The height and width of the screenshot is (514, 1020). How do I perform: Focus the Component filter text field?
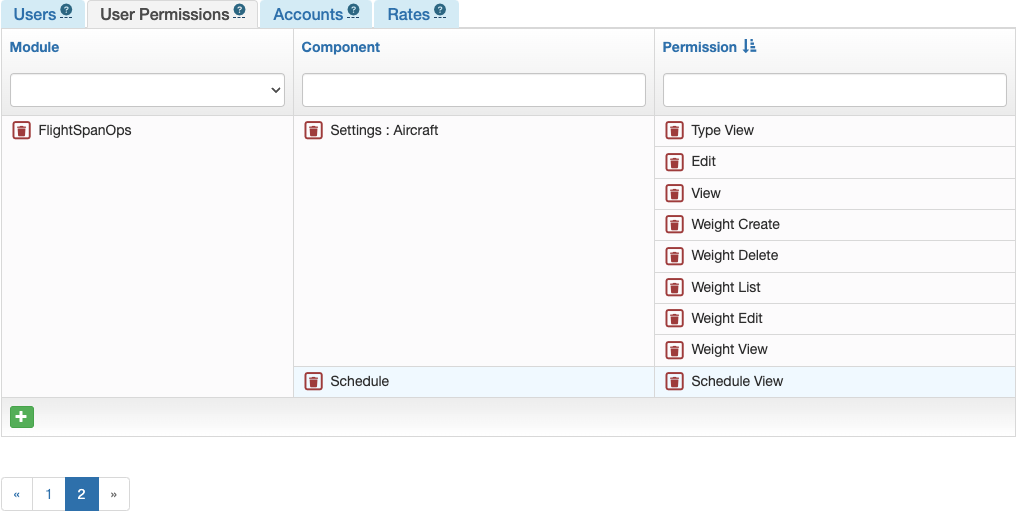tap(474, 90)
